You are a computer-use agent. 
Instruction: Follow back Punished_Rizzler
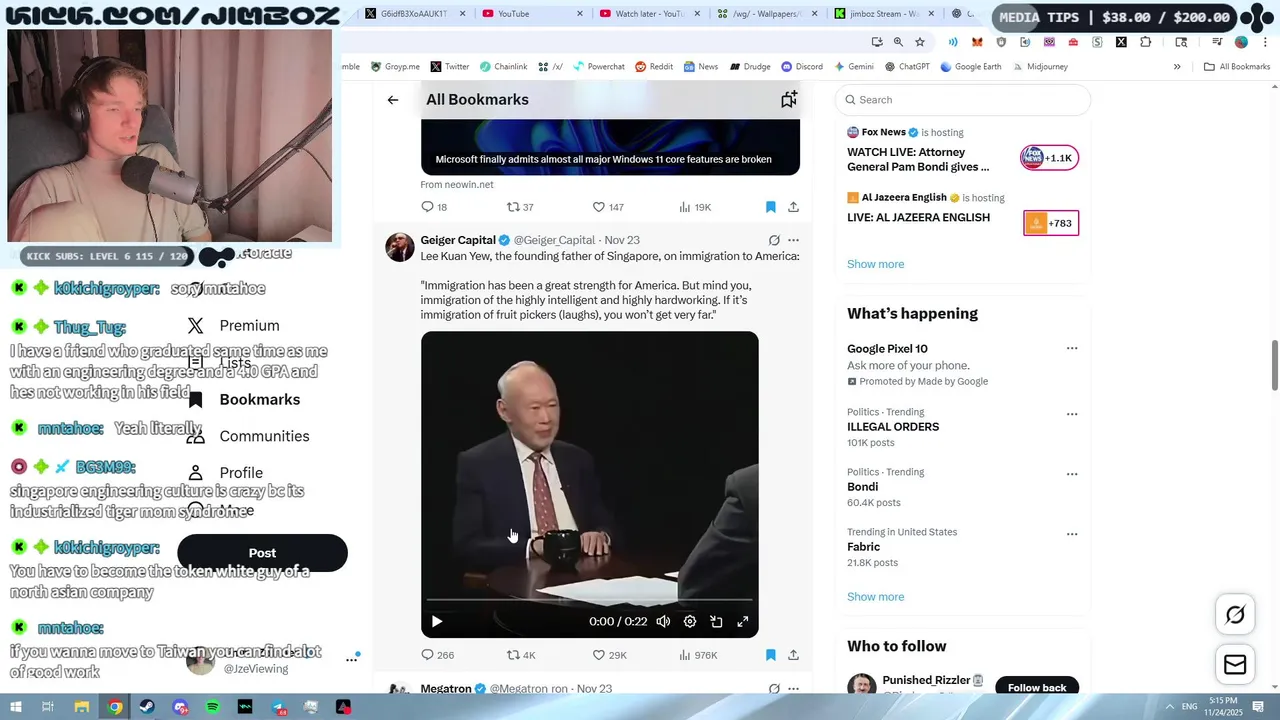coord(1037,688)
